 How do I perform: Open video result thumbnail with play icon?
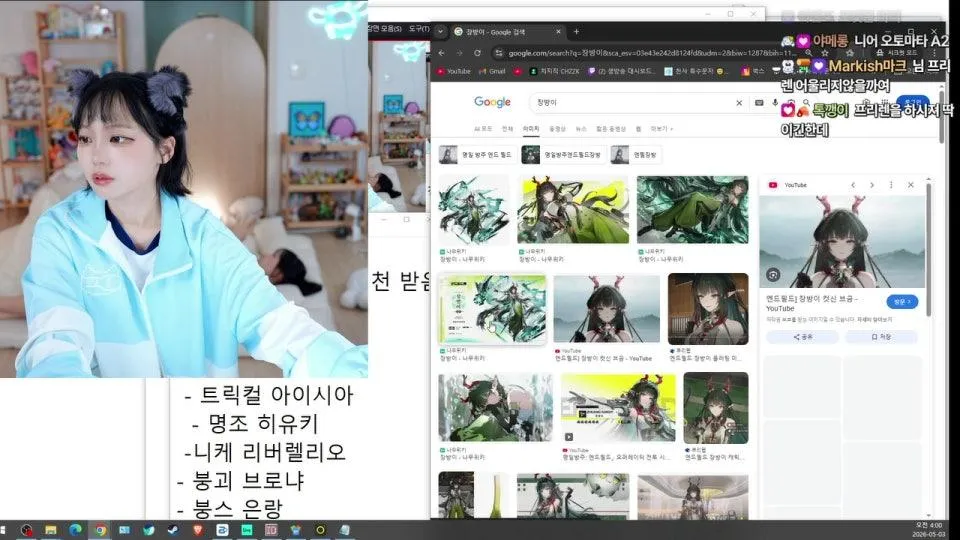(x=618, y=408)
